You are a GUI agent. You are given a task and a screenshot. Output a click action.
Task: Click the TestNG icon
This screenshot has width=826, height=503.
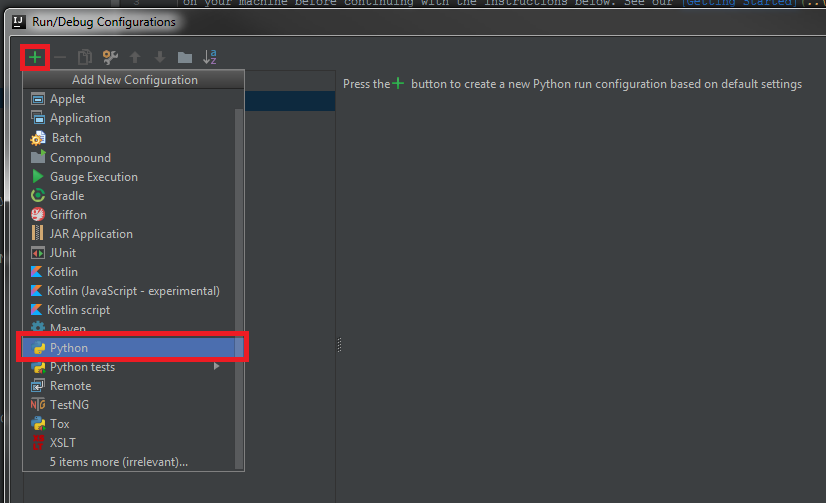[38, 405]
